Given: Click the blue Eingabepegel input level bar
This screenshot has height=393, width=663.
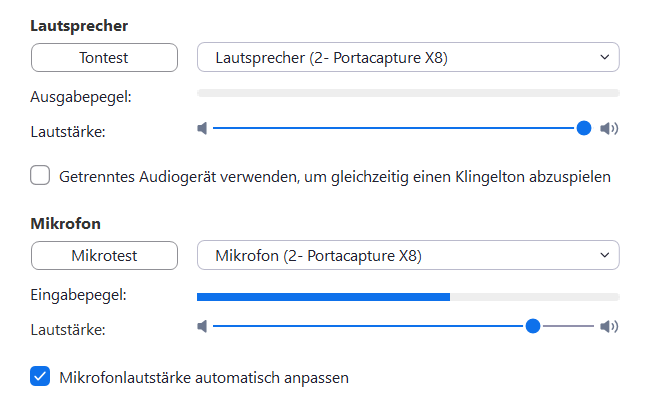Looking at the screenshot, I should click(323, 297).
